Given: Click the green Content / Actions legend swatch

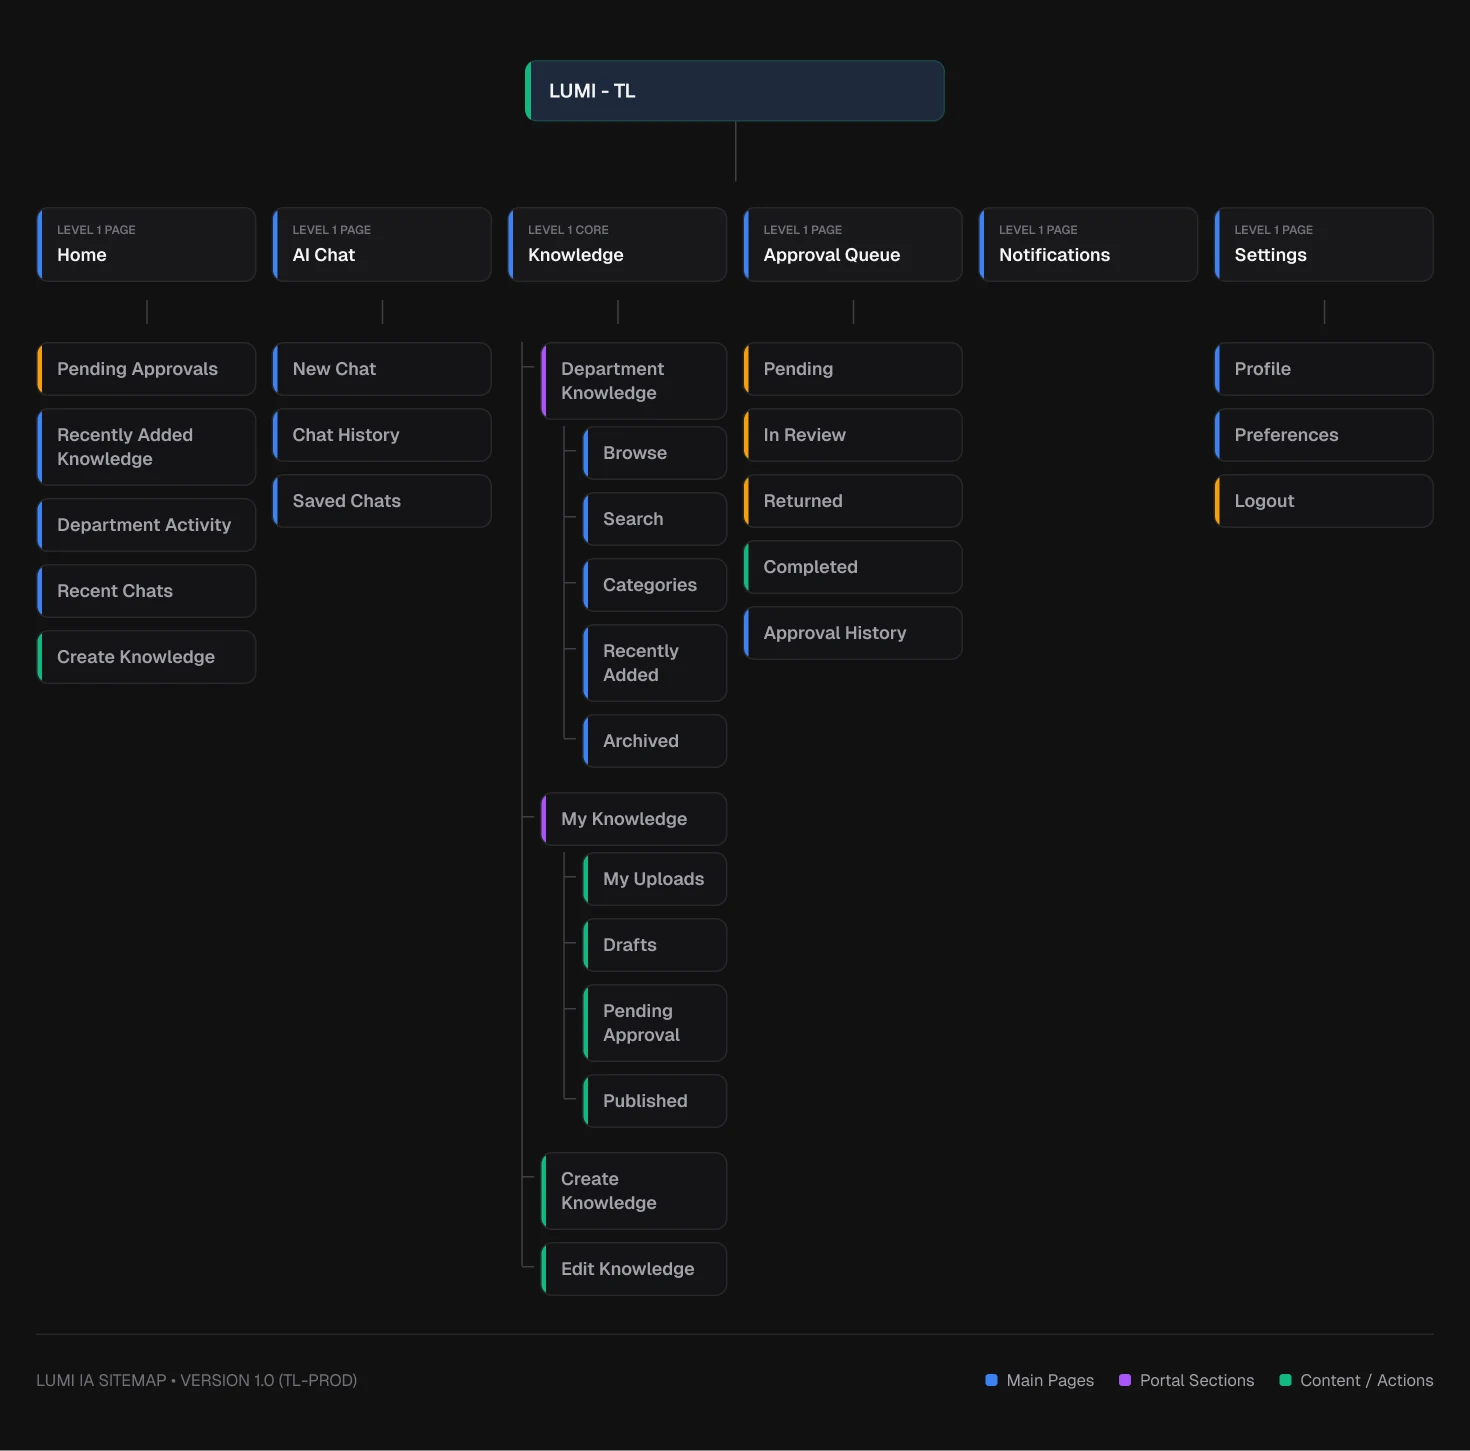Looking at the screenshot, I should [x=1285, y=1380].
